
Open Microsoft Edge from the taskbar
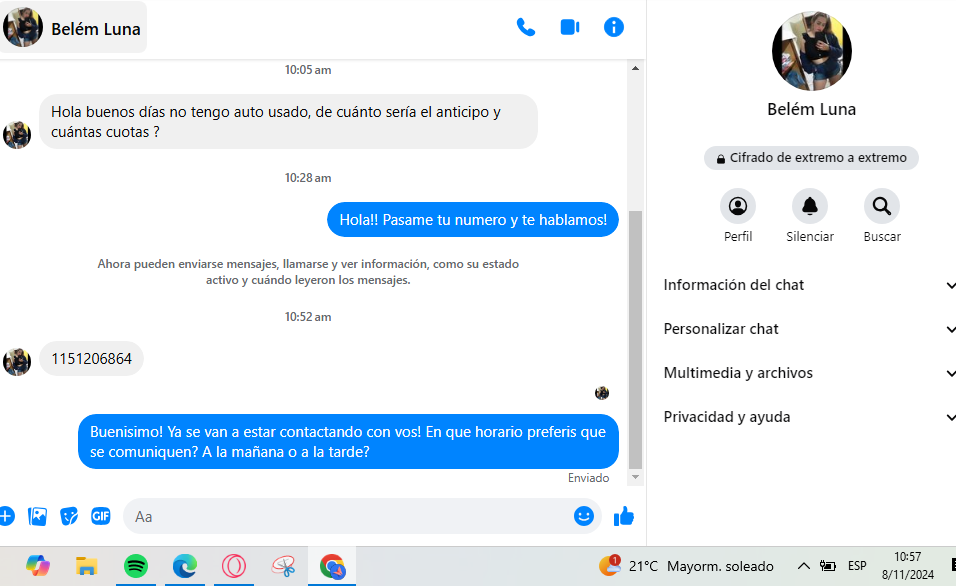pos(185,566)
